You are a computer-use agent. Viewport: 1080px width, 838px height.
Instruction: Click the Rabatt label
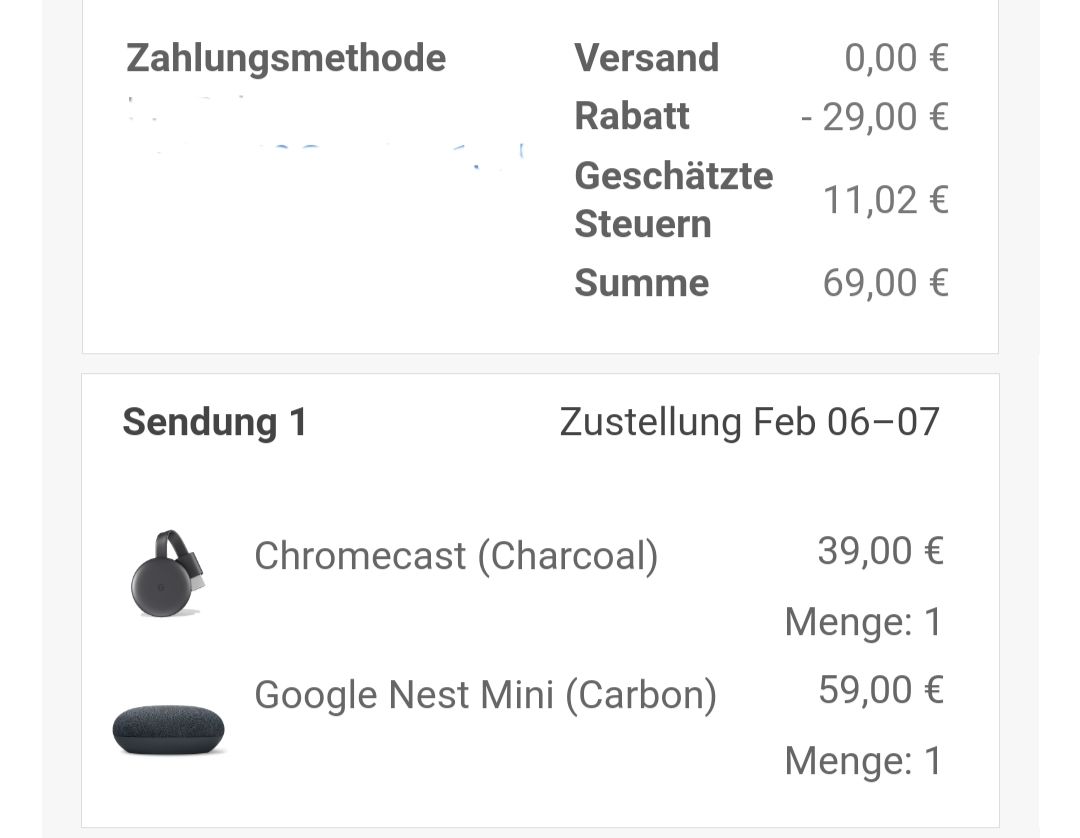[632, 116]
